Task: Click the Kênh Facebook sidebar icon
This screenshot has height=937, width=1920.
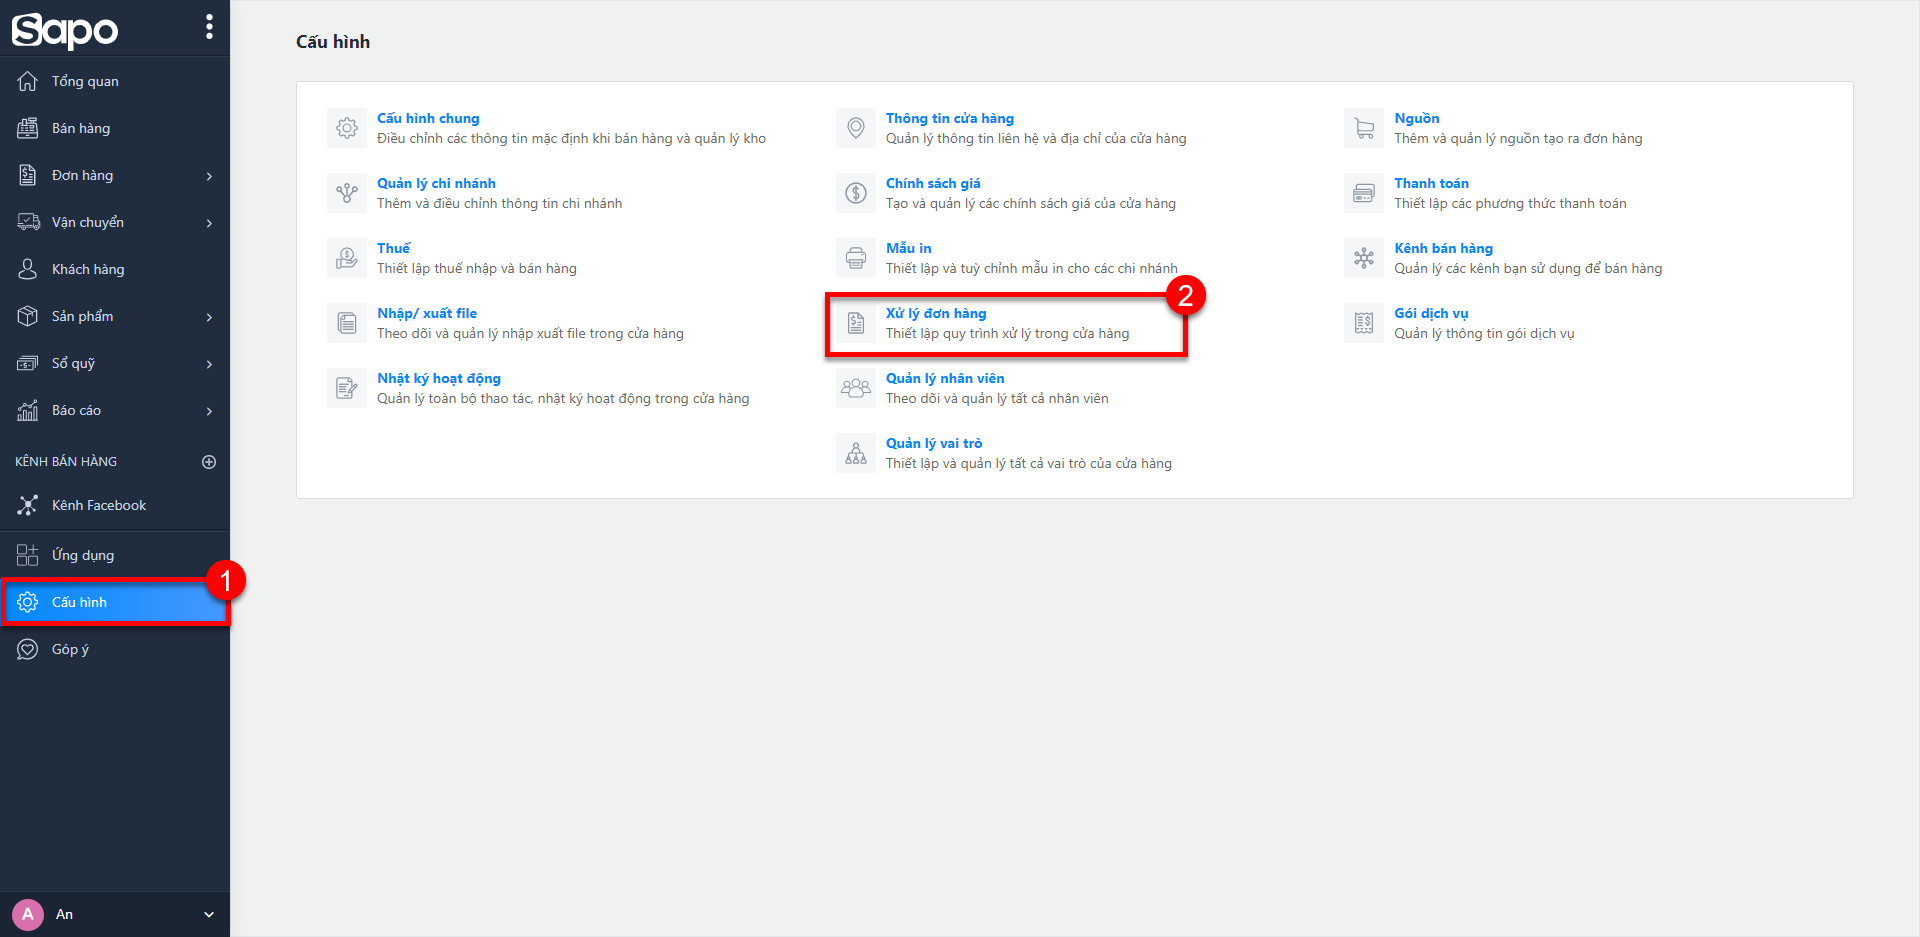Action: [28, 505]
